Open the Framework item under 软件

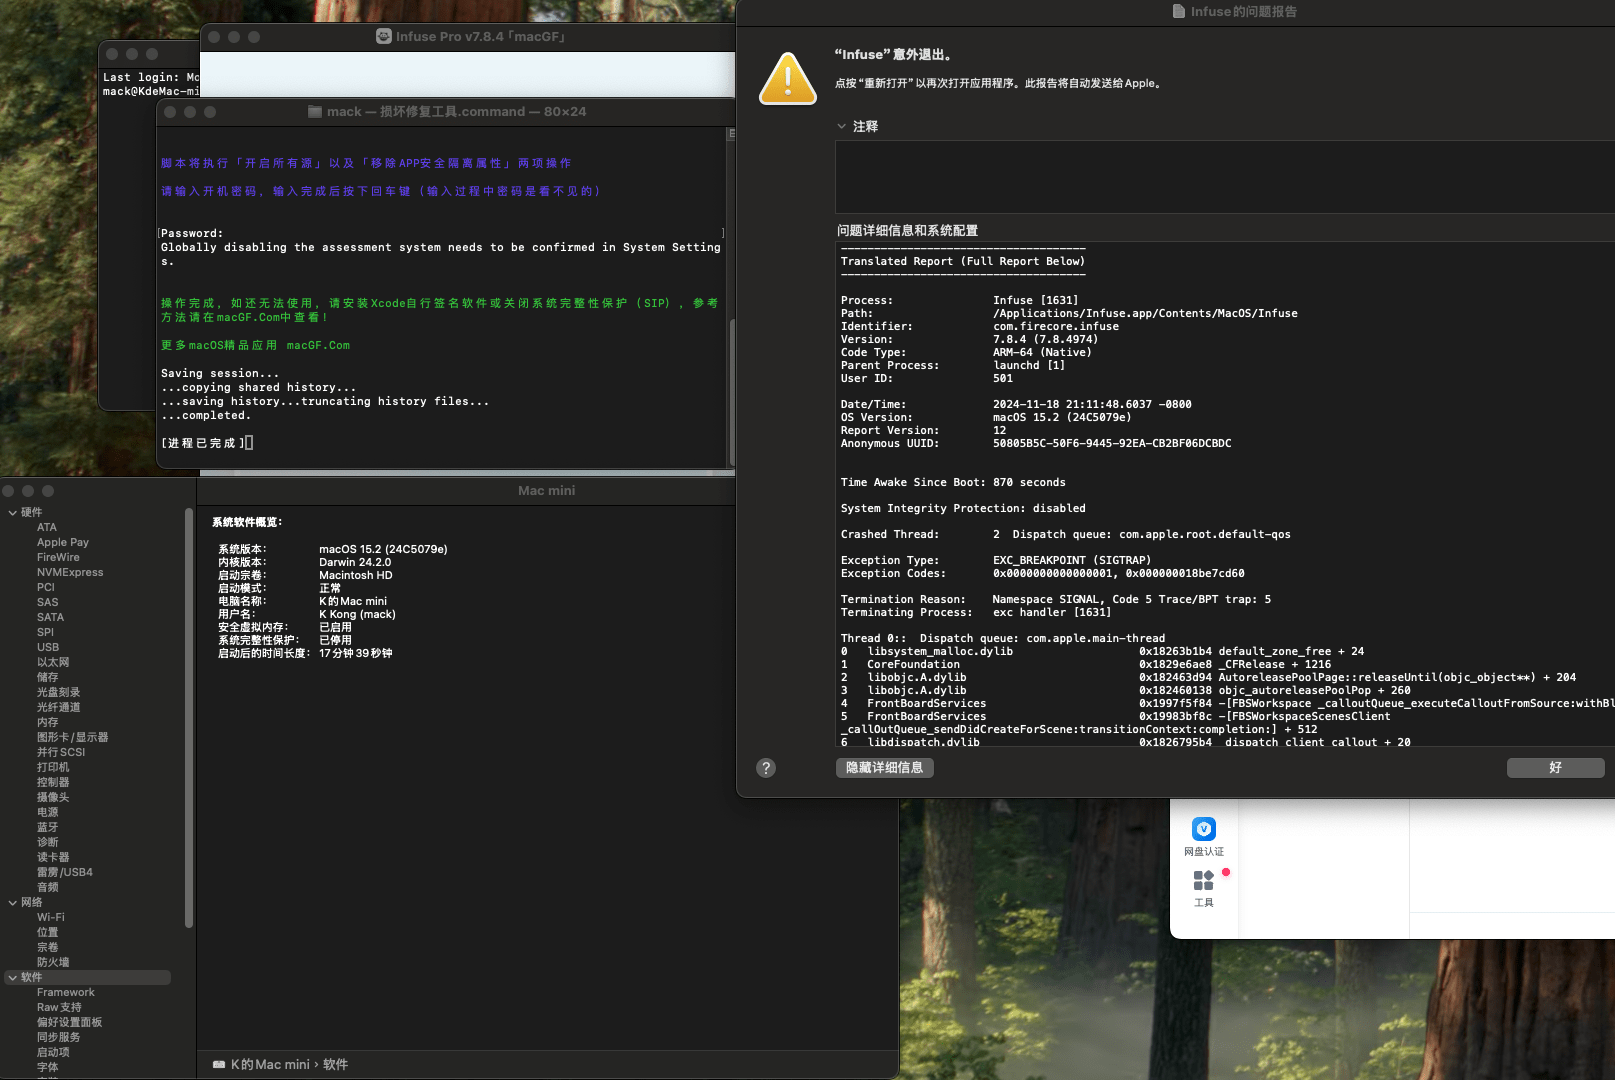66,993
